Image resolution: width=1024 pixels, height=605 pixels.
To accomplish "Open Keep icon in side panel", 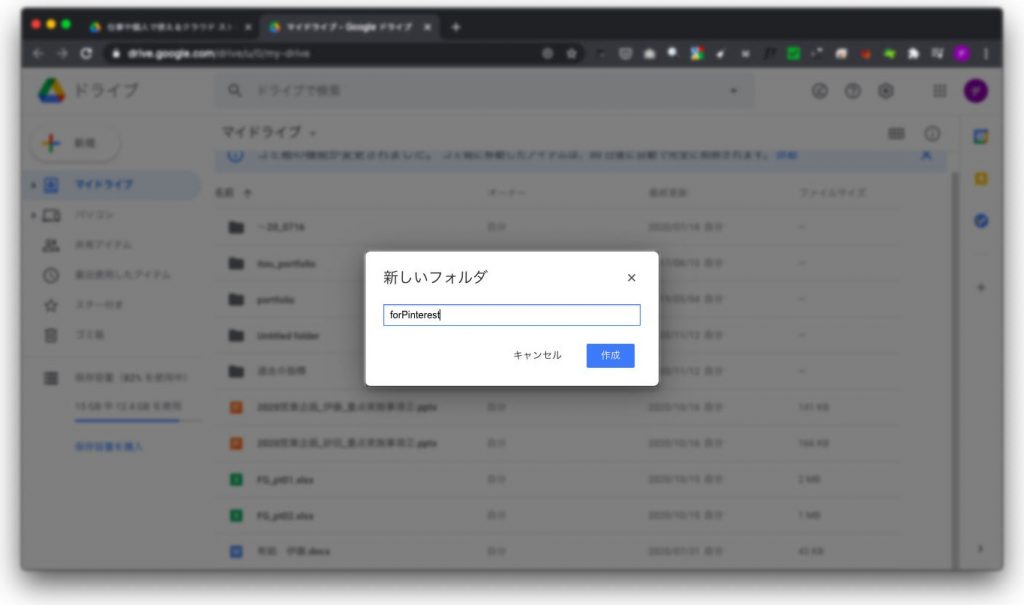I will (980, 178).
